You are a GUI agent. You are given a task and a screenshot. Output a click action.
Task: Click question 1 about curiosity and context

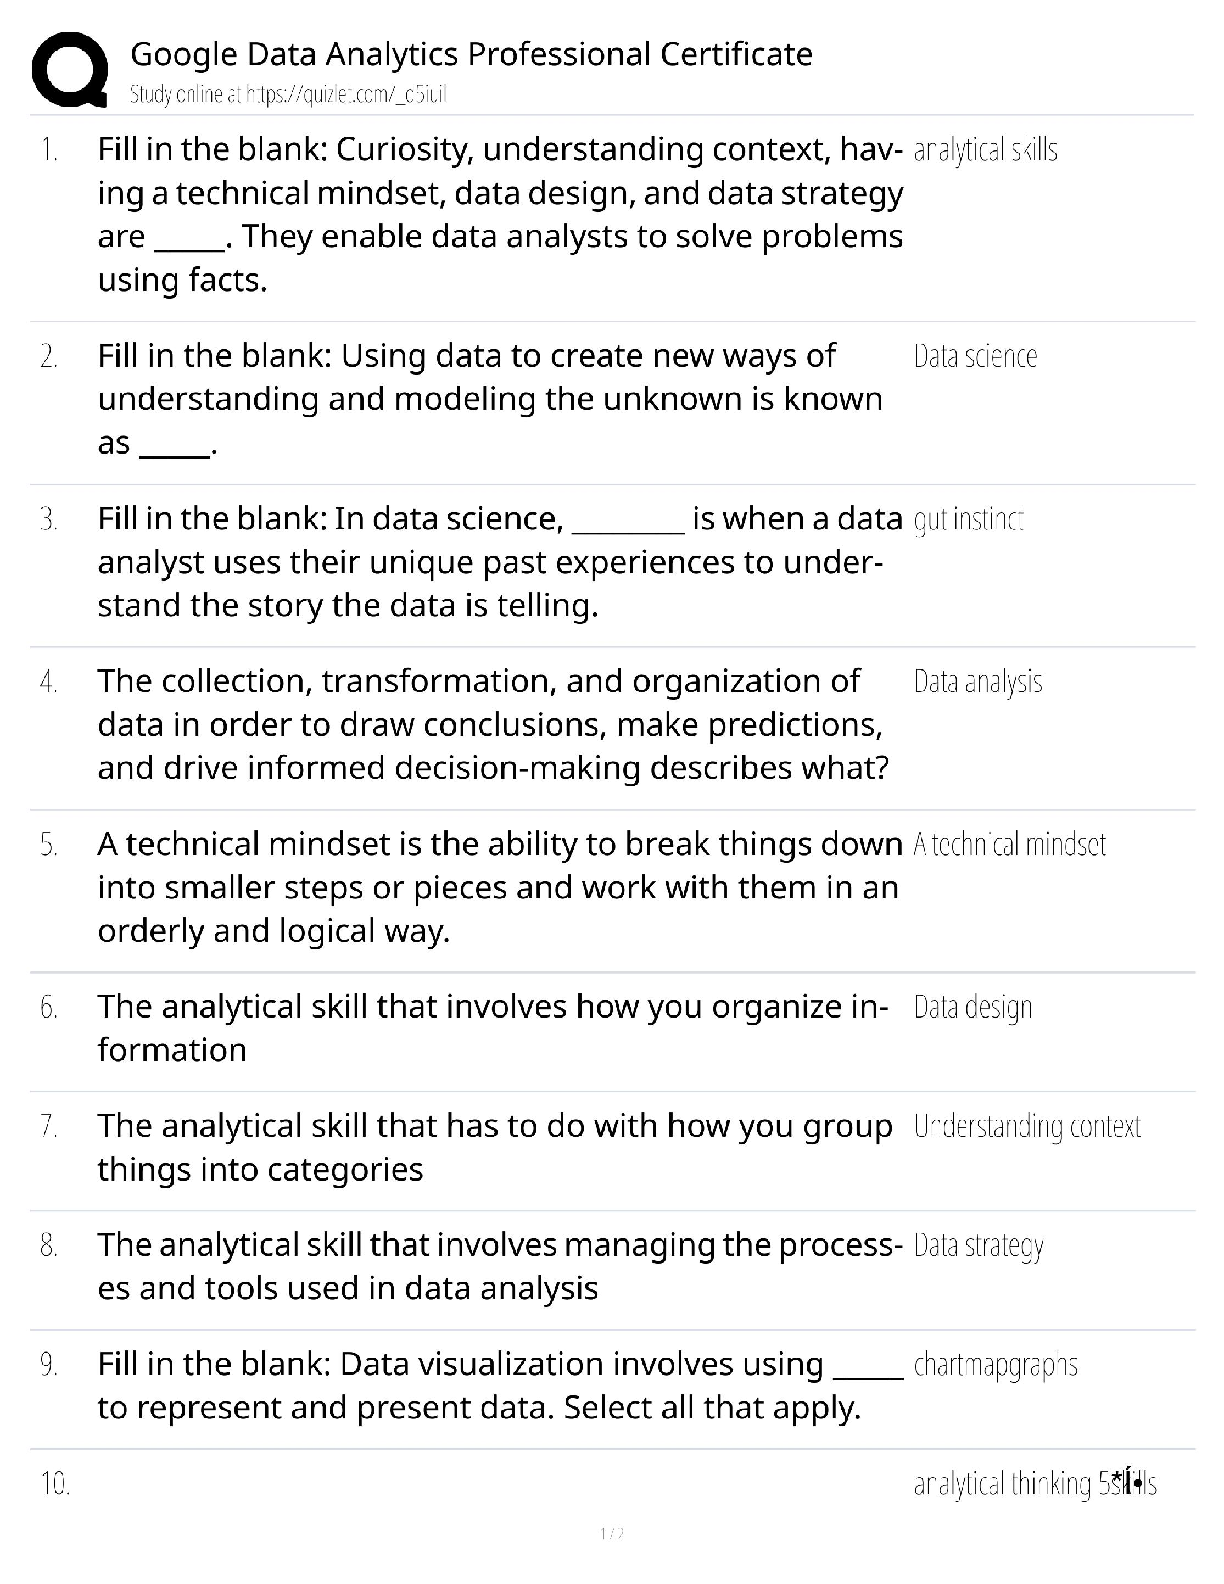500,214
